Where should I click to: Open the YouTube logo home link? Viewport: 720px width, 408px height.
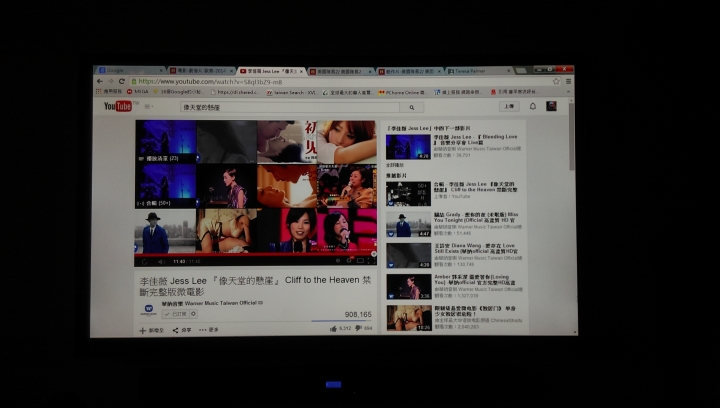pos(118,106)
